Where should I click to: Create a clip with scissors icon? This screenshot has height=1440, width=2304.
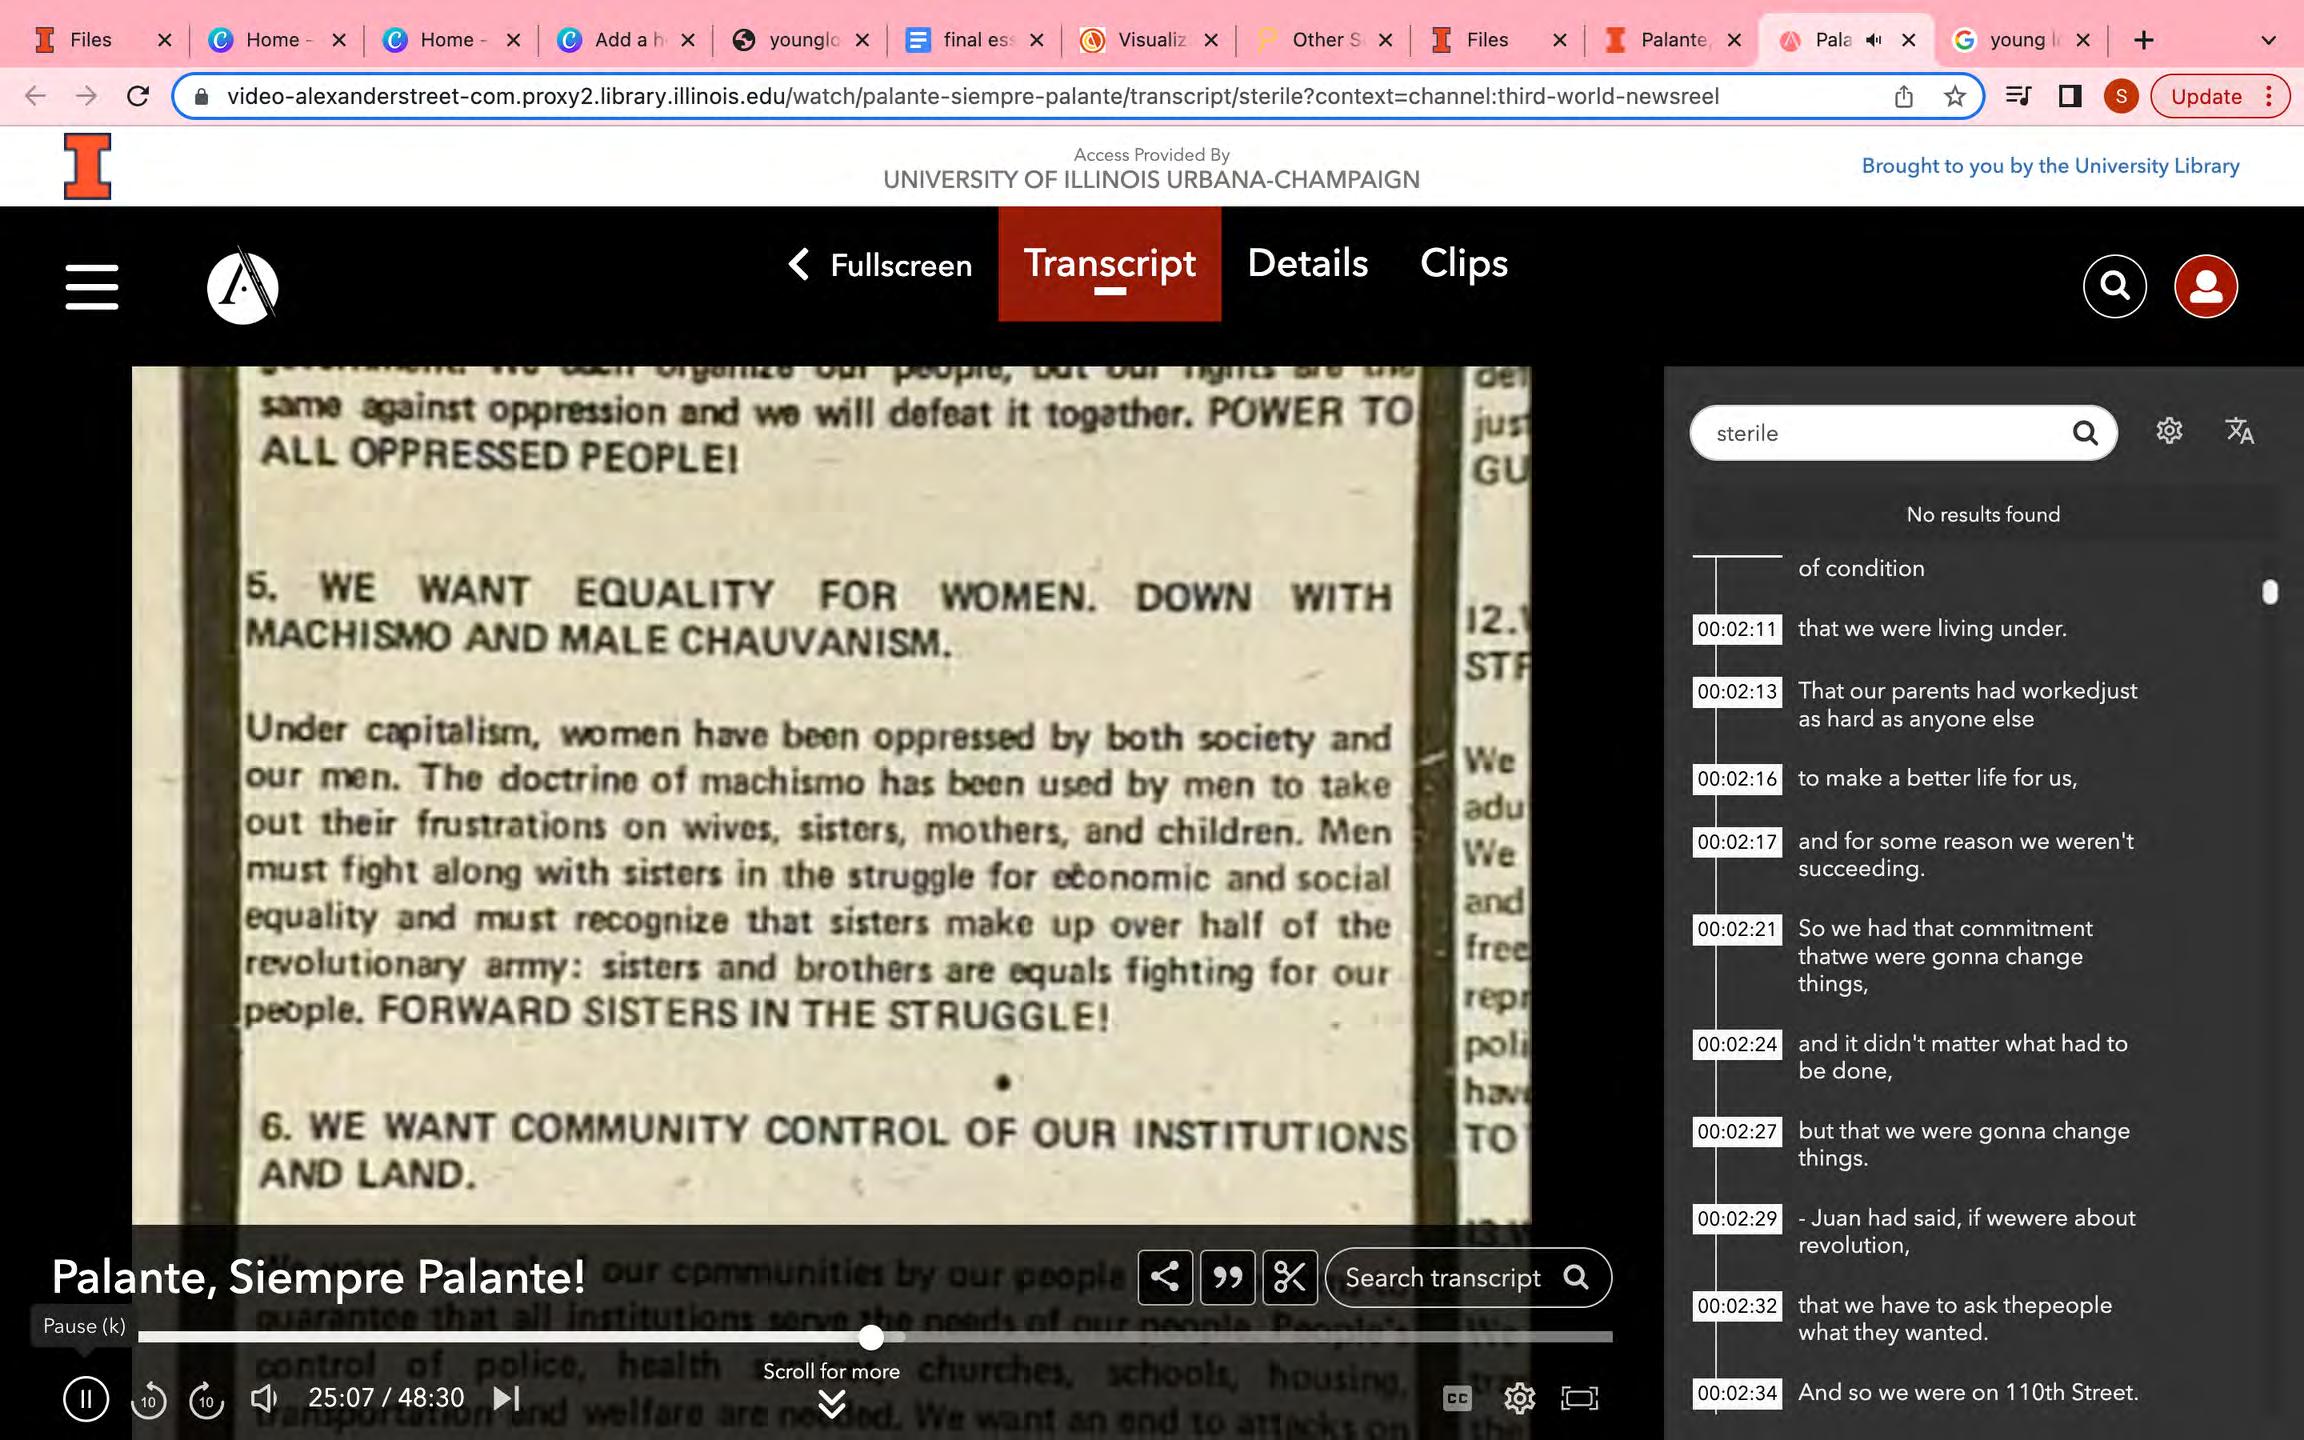point(1290,1277)
